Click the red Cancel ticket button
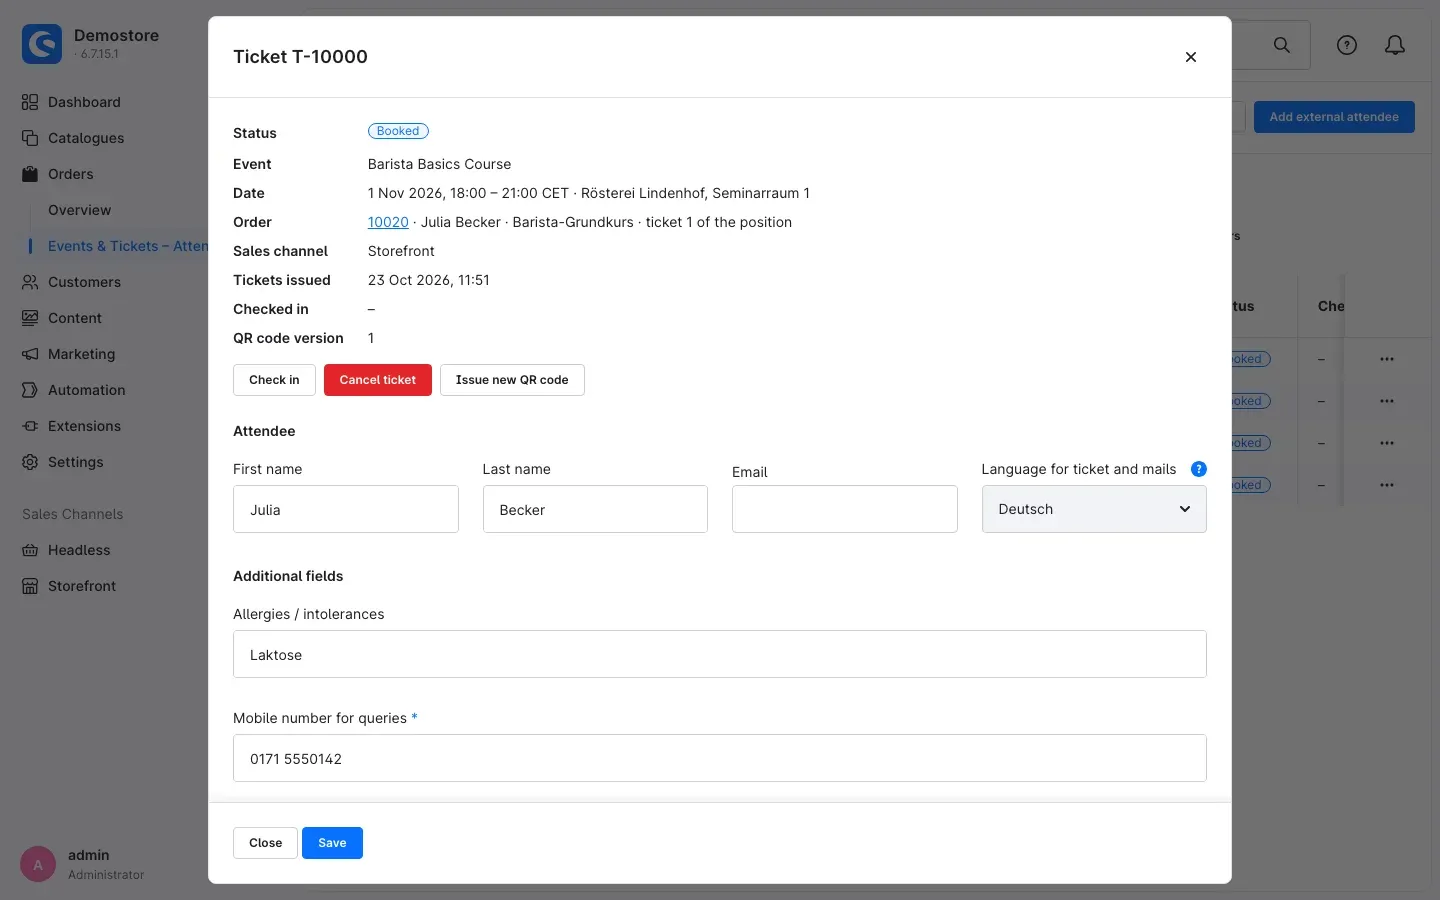This screenshot has height=900, width=1440. point(378,380)
